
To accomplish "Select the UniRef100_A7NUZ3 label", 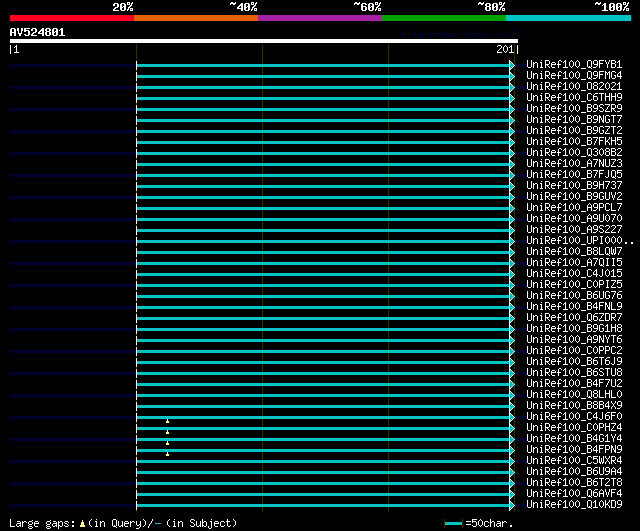I will [574, 163].
